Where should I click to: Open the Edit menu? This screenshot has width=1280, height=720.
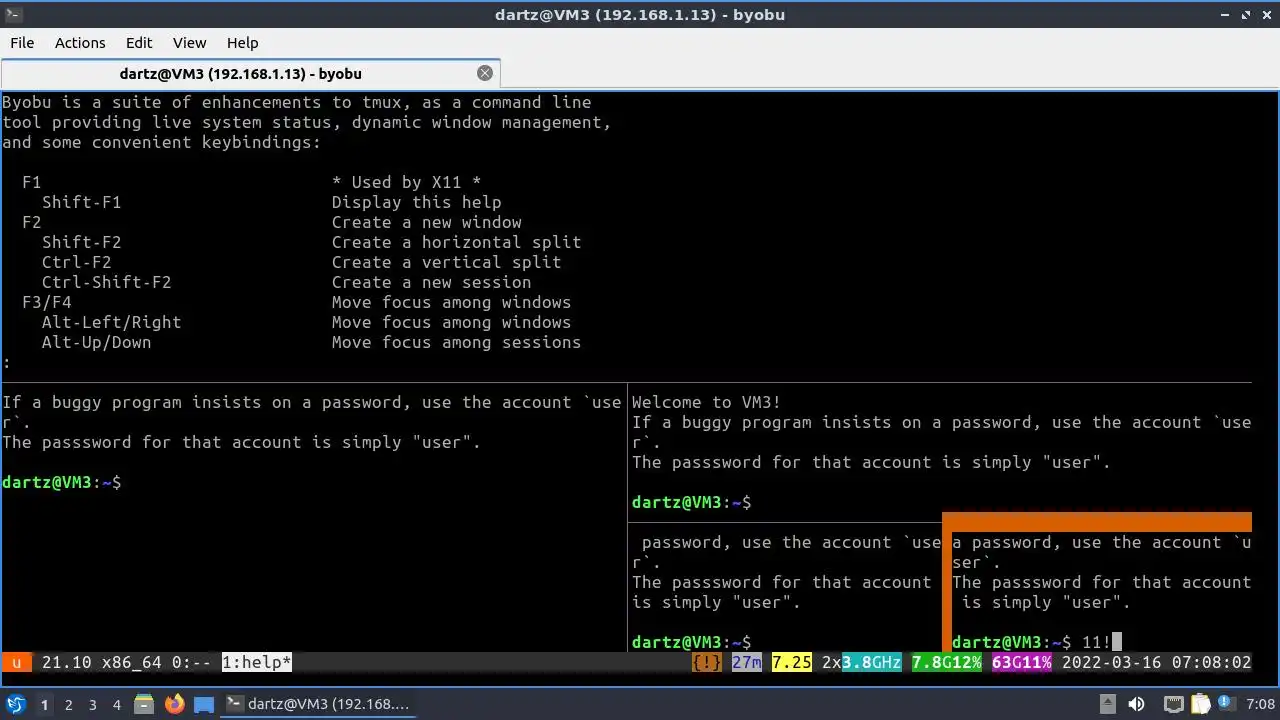click(139, 43)
